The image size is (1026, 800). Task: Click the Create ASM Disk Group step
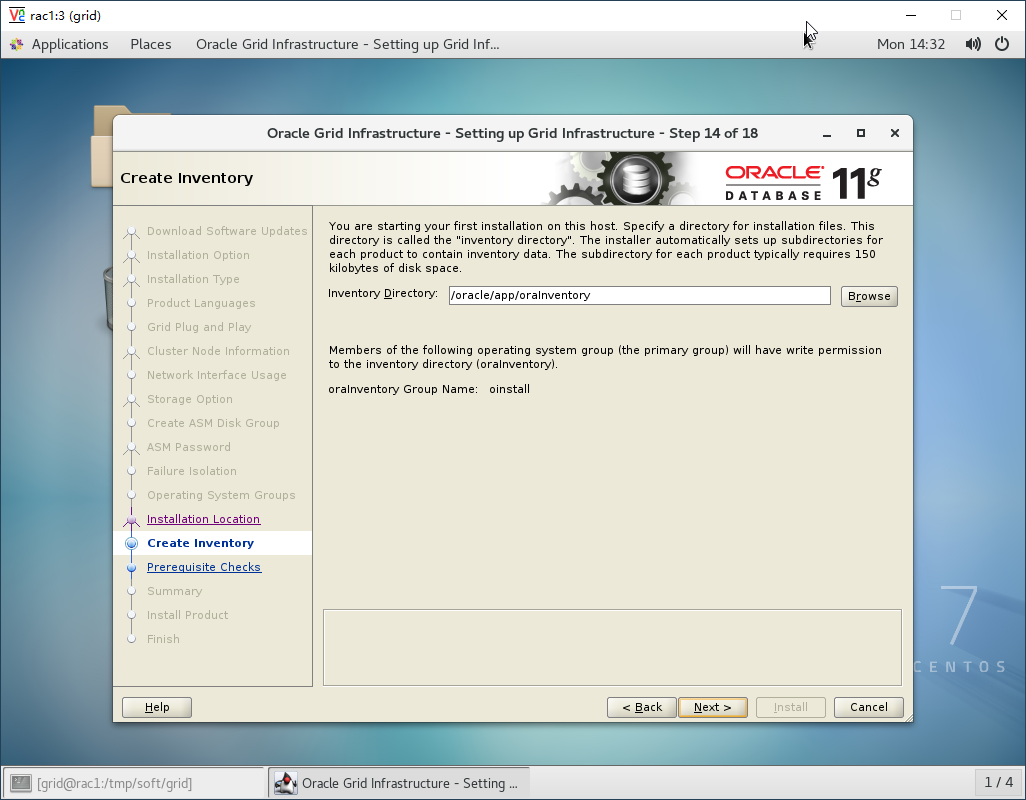click(213, 423)
